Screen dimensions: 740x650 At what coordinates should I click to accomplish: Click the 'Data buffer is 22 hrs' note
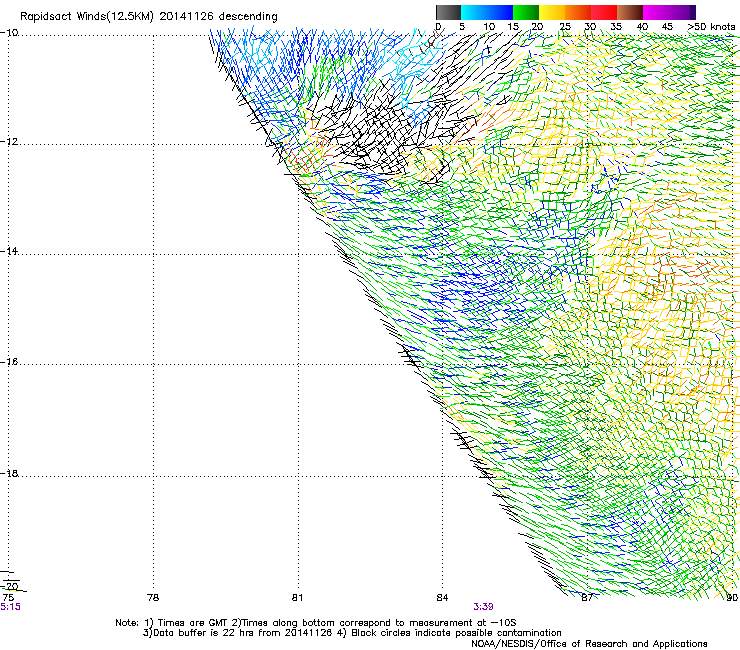(x=352, y=633)
